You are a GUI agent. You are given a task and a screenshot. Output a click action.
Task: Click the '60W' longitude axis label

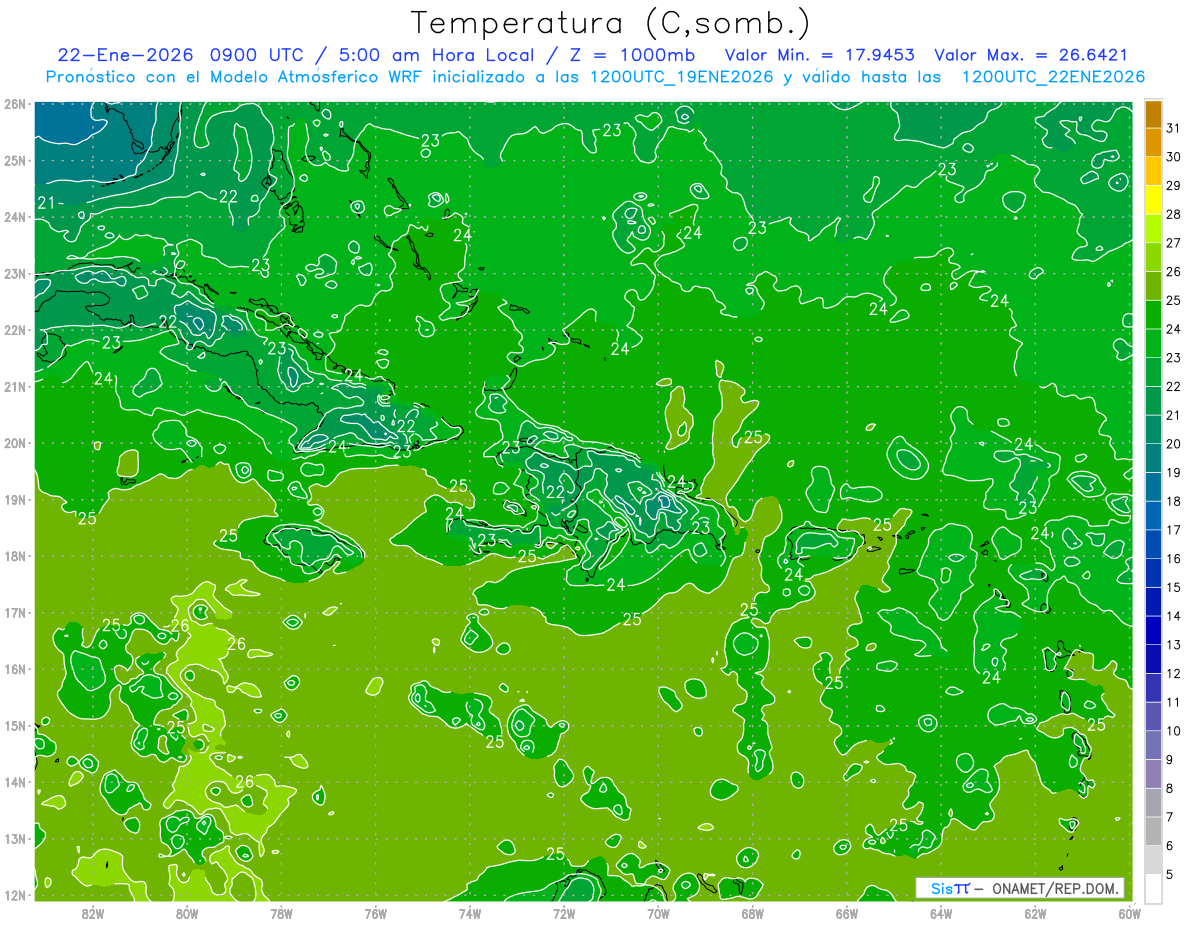[x=1129, y=913]
